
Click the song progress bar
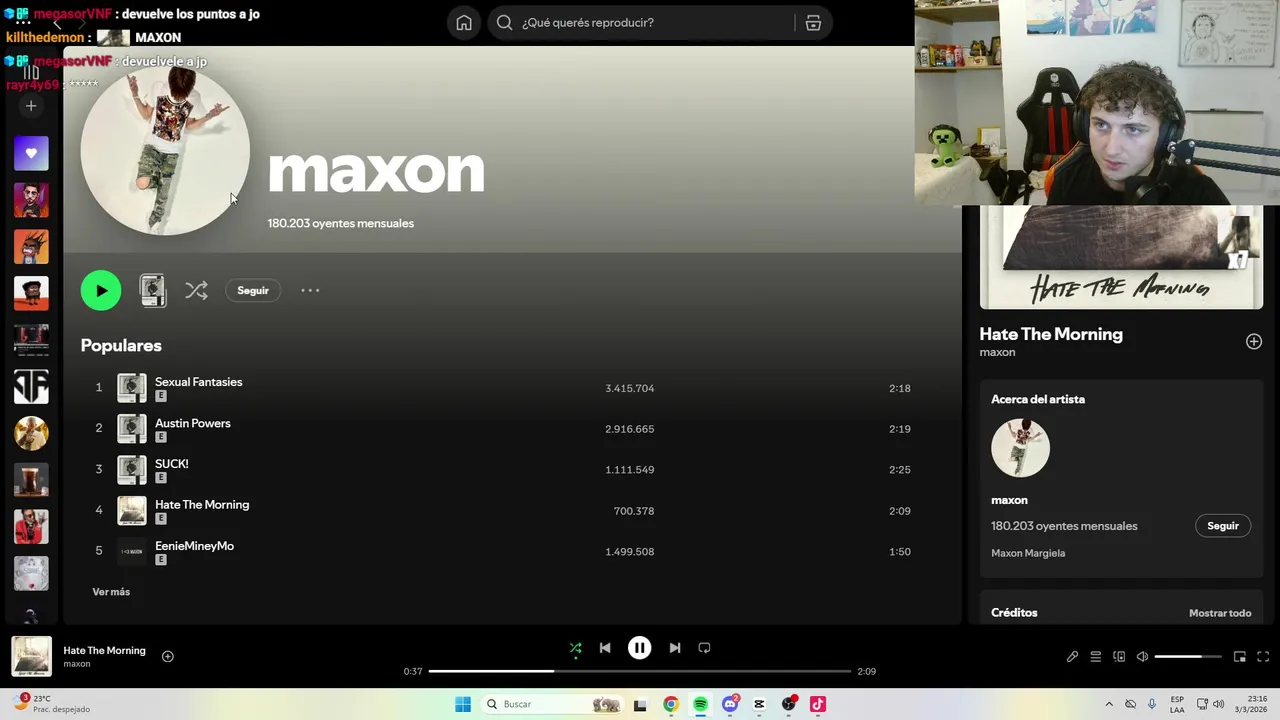coord(640,671)
